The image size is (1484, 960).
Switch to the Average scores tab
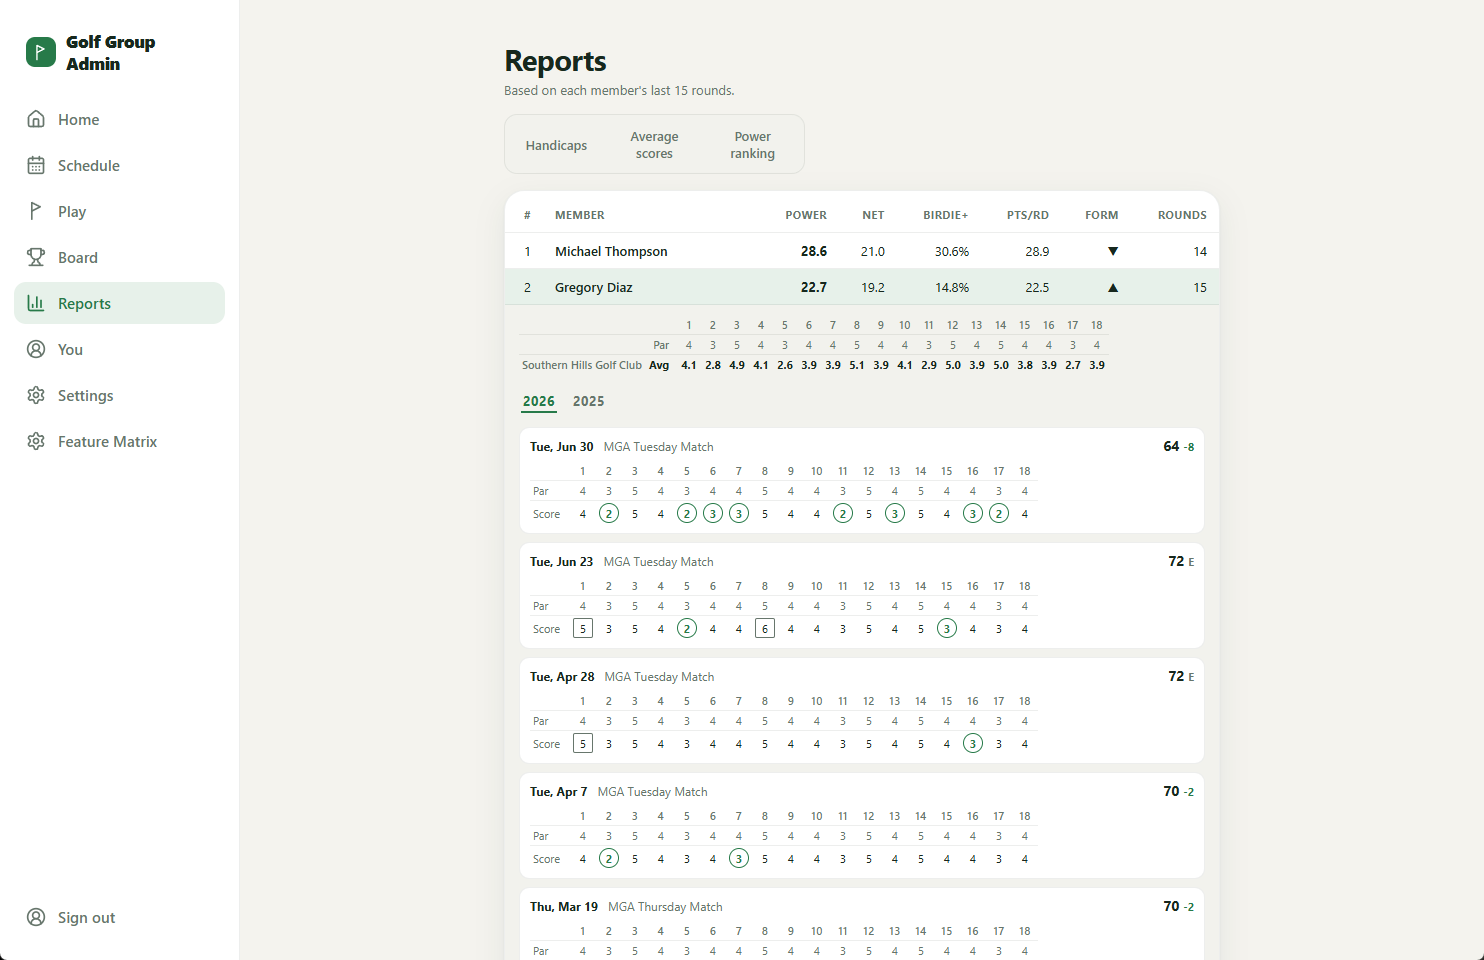coord(654,145)
